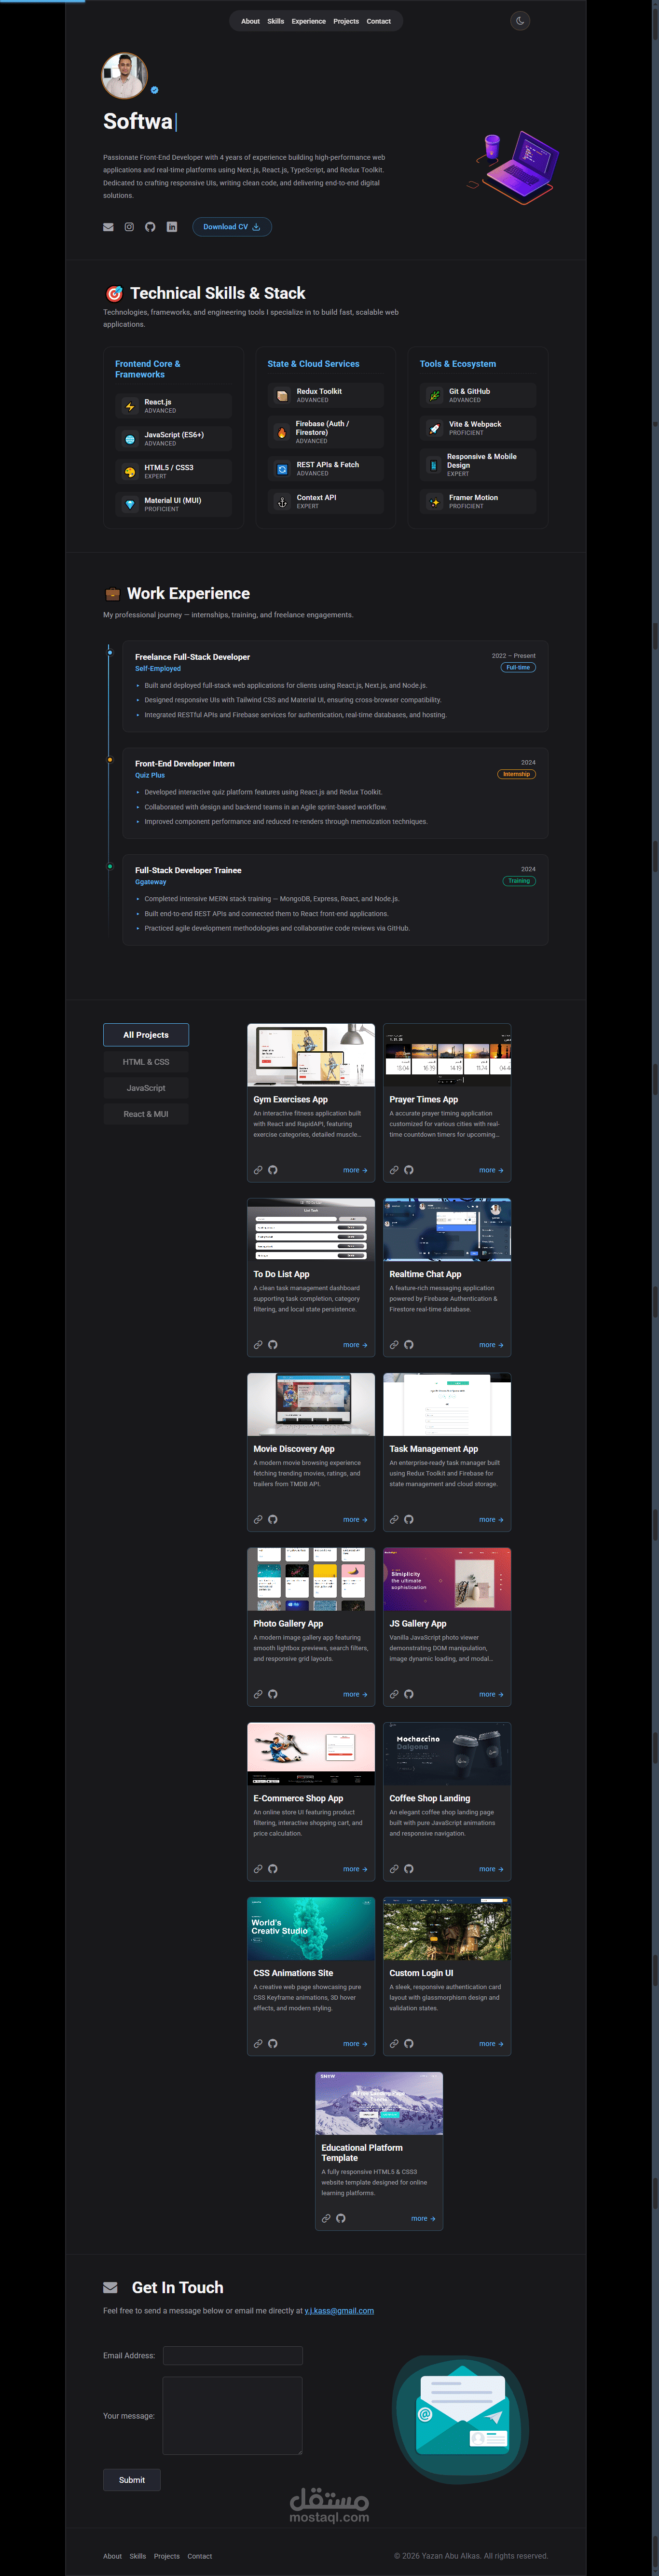Click Skills in the footer links
This screenshot has width=659, height=2576.
click(x=138, y=2556)
